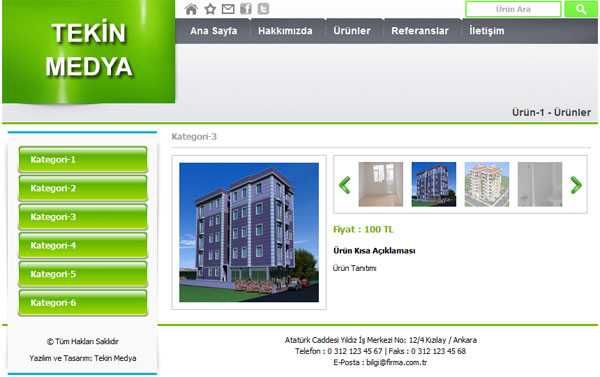
Task: Select the empty room thumbnail
Action: [381, 184]
